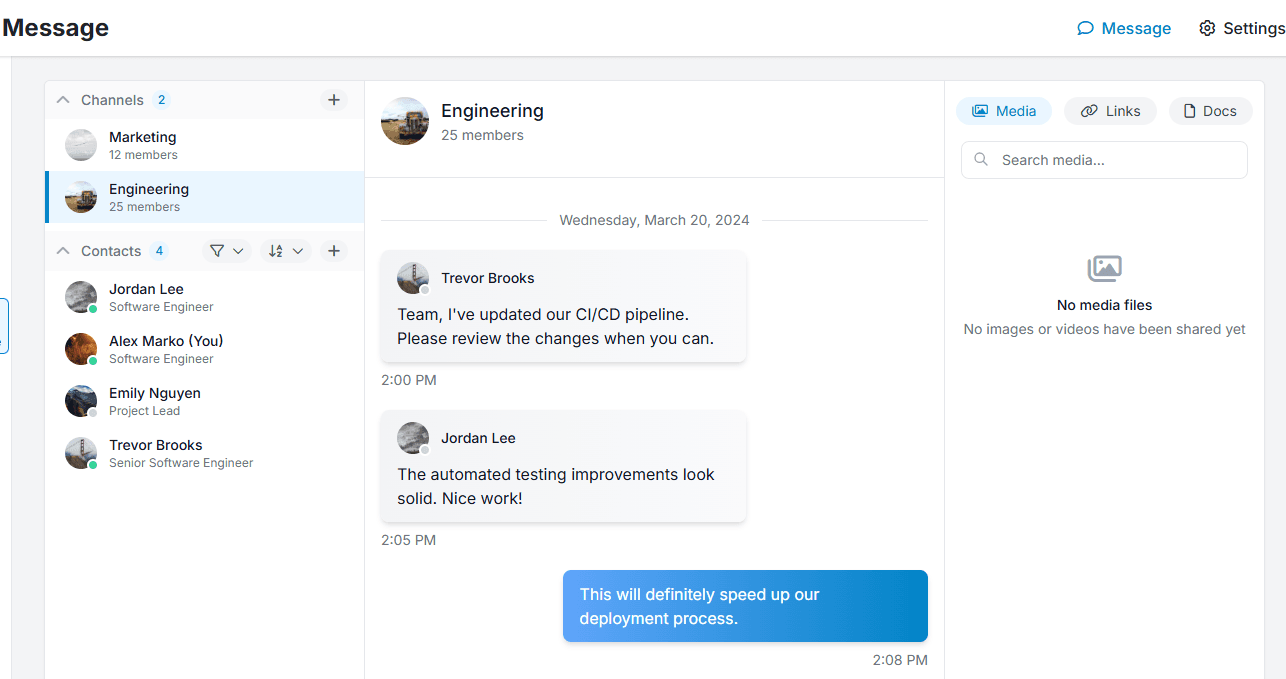The width and height of the screenshot is (1286, 679).
Task: Go to Message via speech bubble icon
Action: point(1085,28)
